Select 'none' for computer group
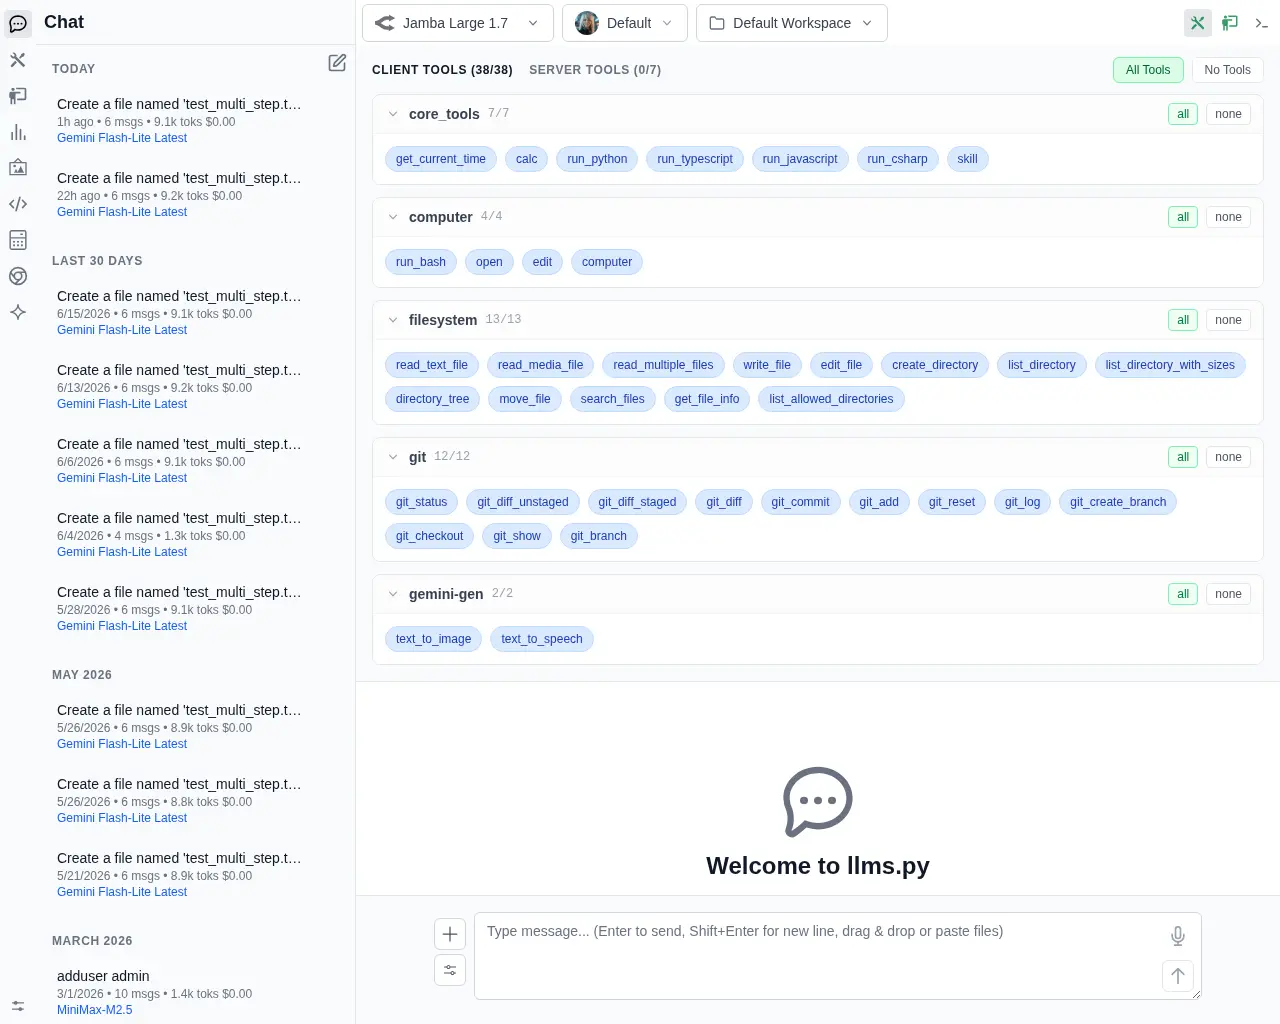This screenshot has width=1280, height=1024. [1228, 217]
